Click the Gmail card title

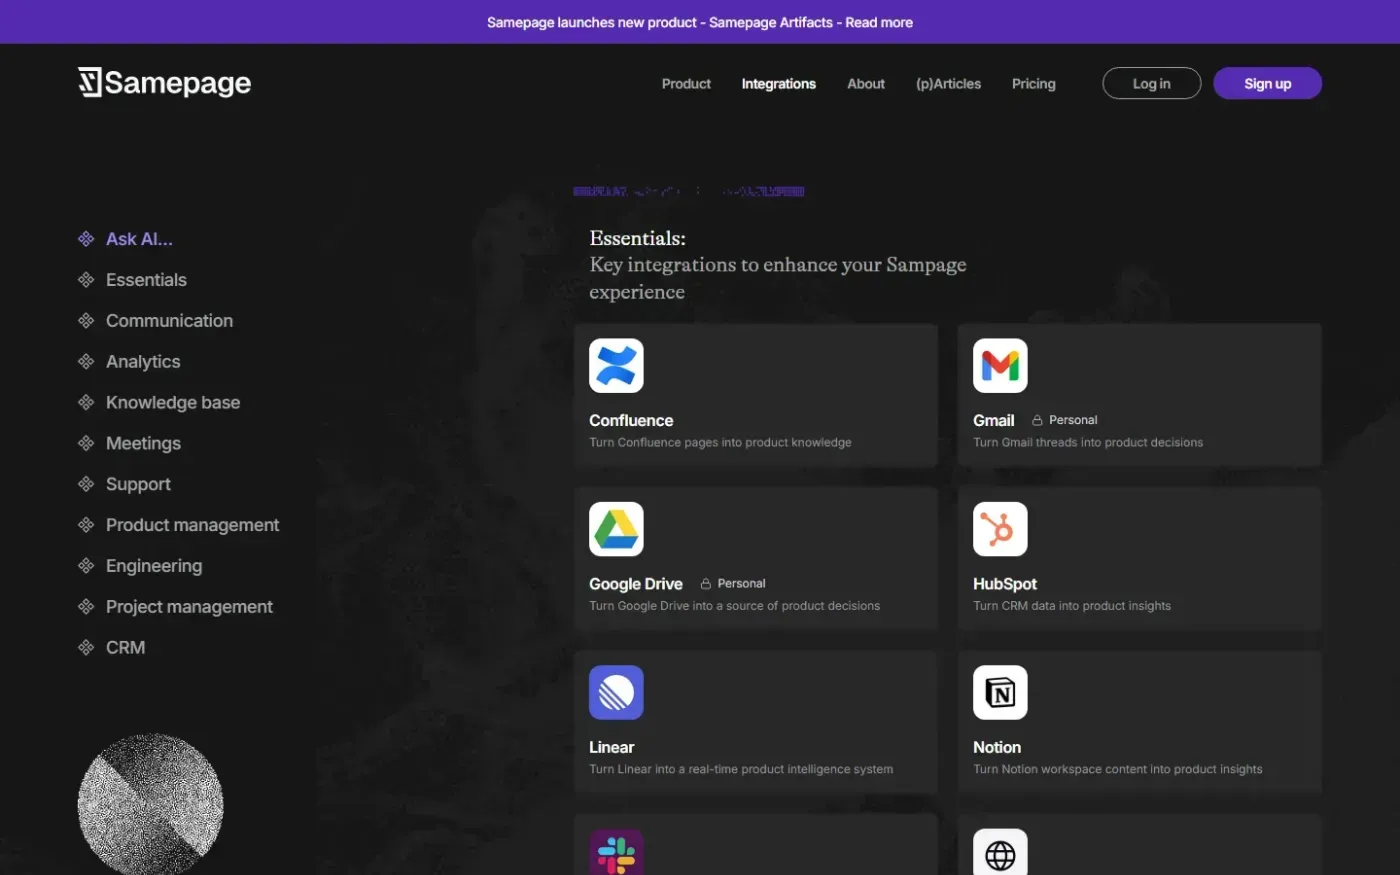994,420
